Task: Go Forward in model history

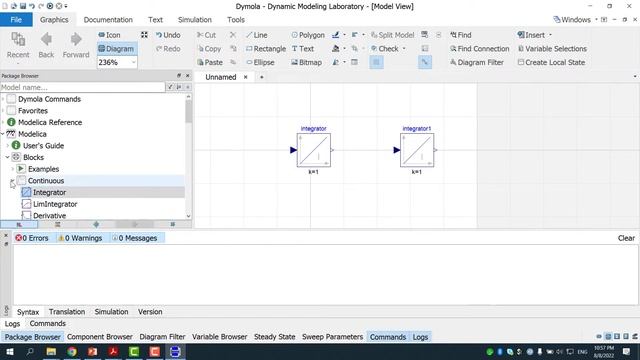Action: pos(76,46)
